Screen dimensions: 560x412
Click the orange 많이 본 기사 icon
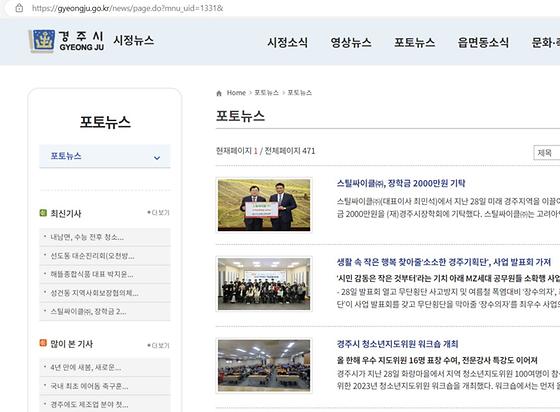43,343
